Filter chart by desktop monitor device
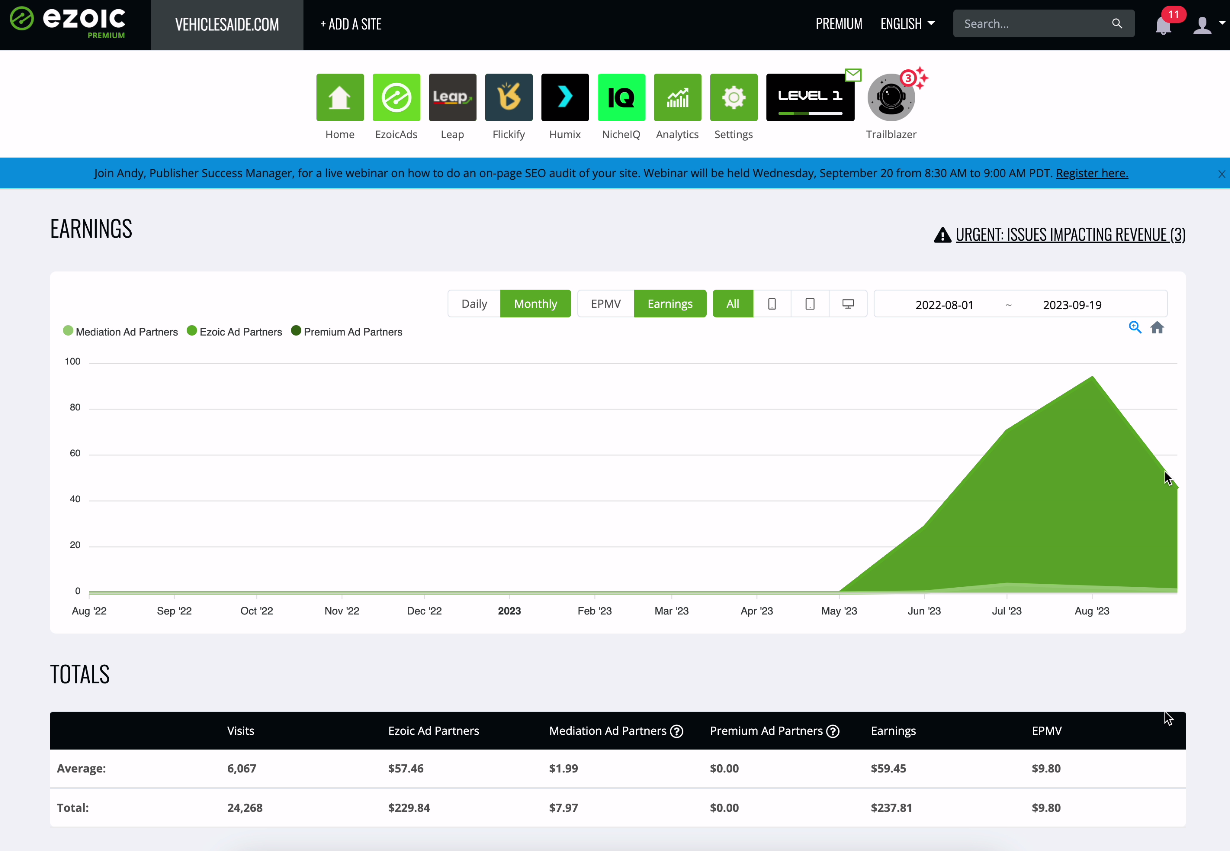Image resolution: width=1230 pixels, height=854 pixels. [x=848, y=304]
